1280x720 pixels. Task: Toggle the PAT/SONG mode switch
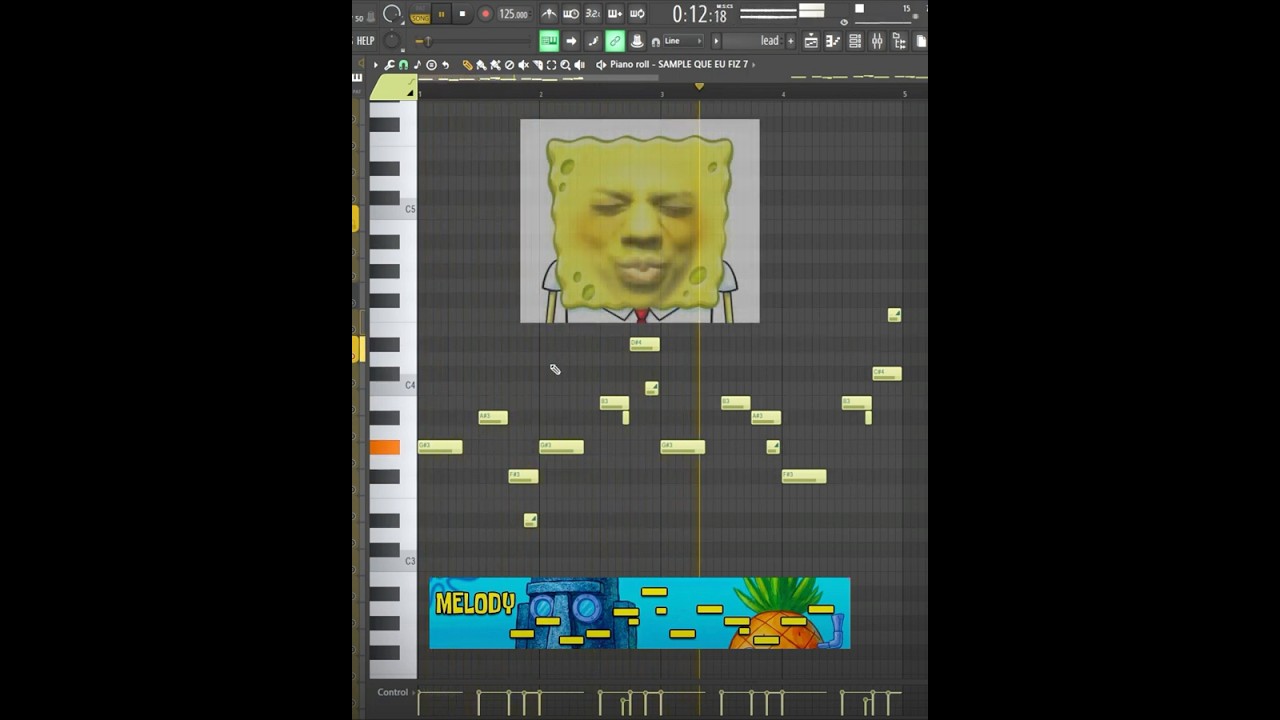point(420,14)
